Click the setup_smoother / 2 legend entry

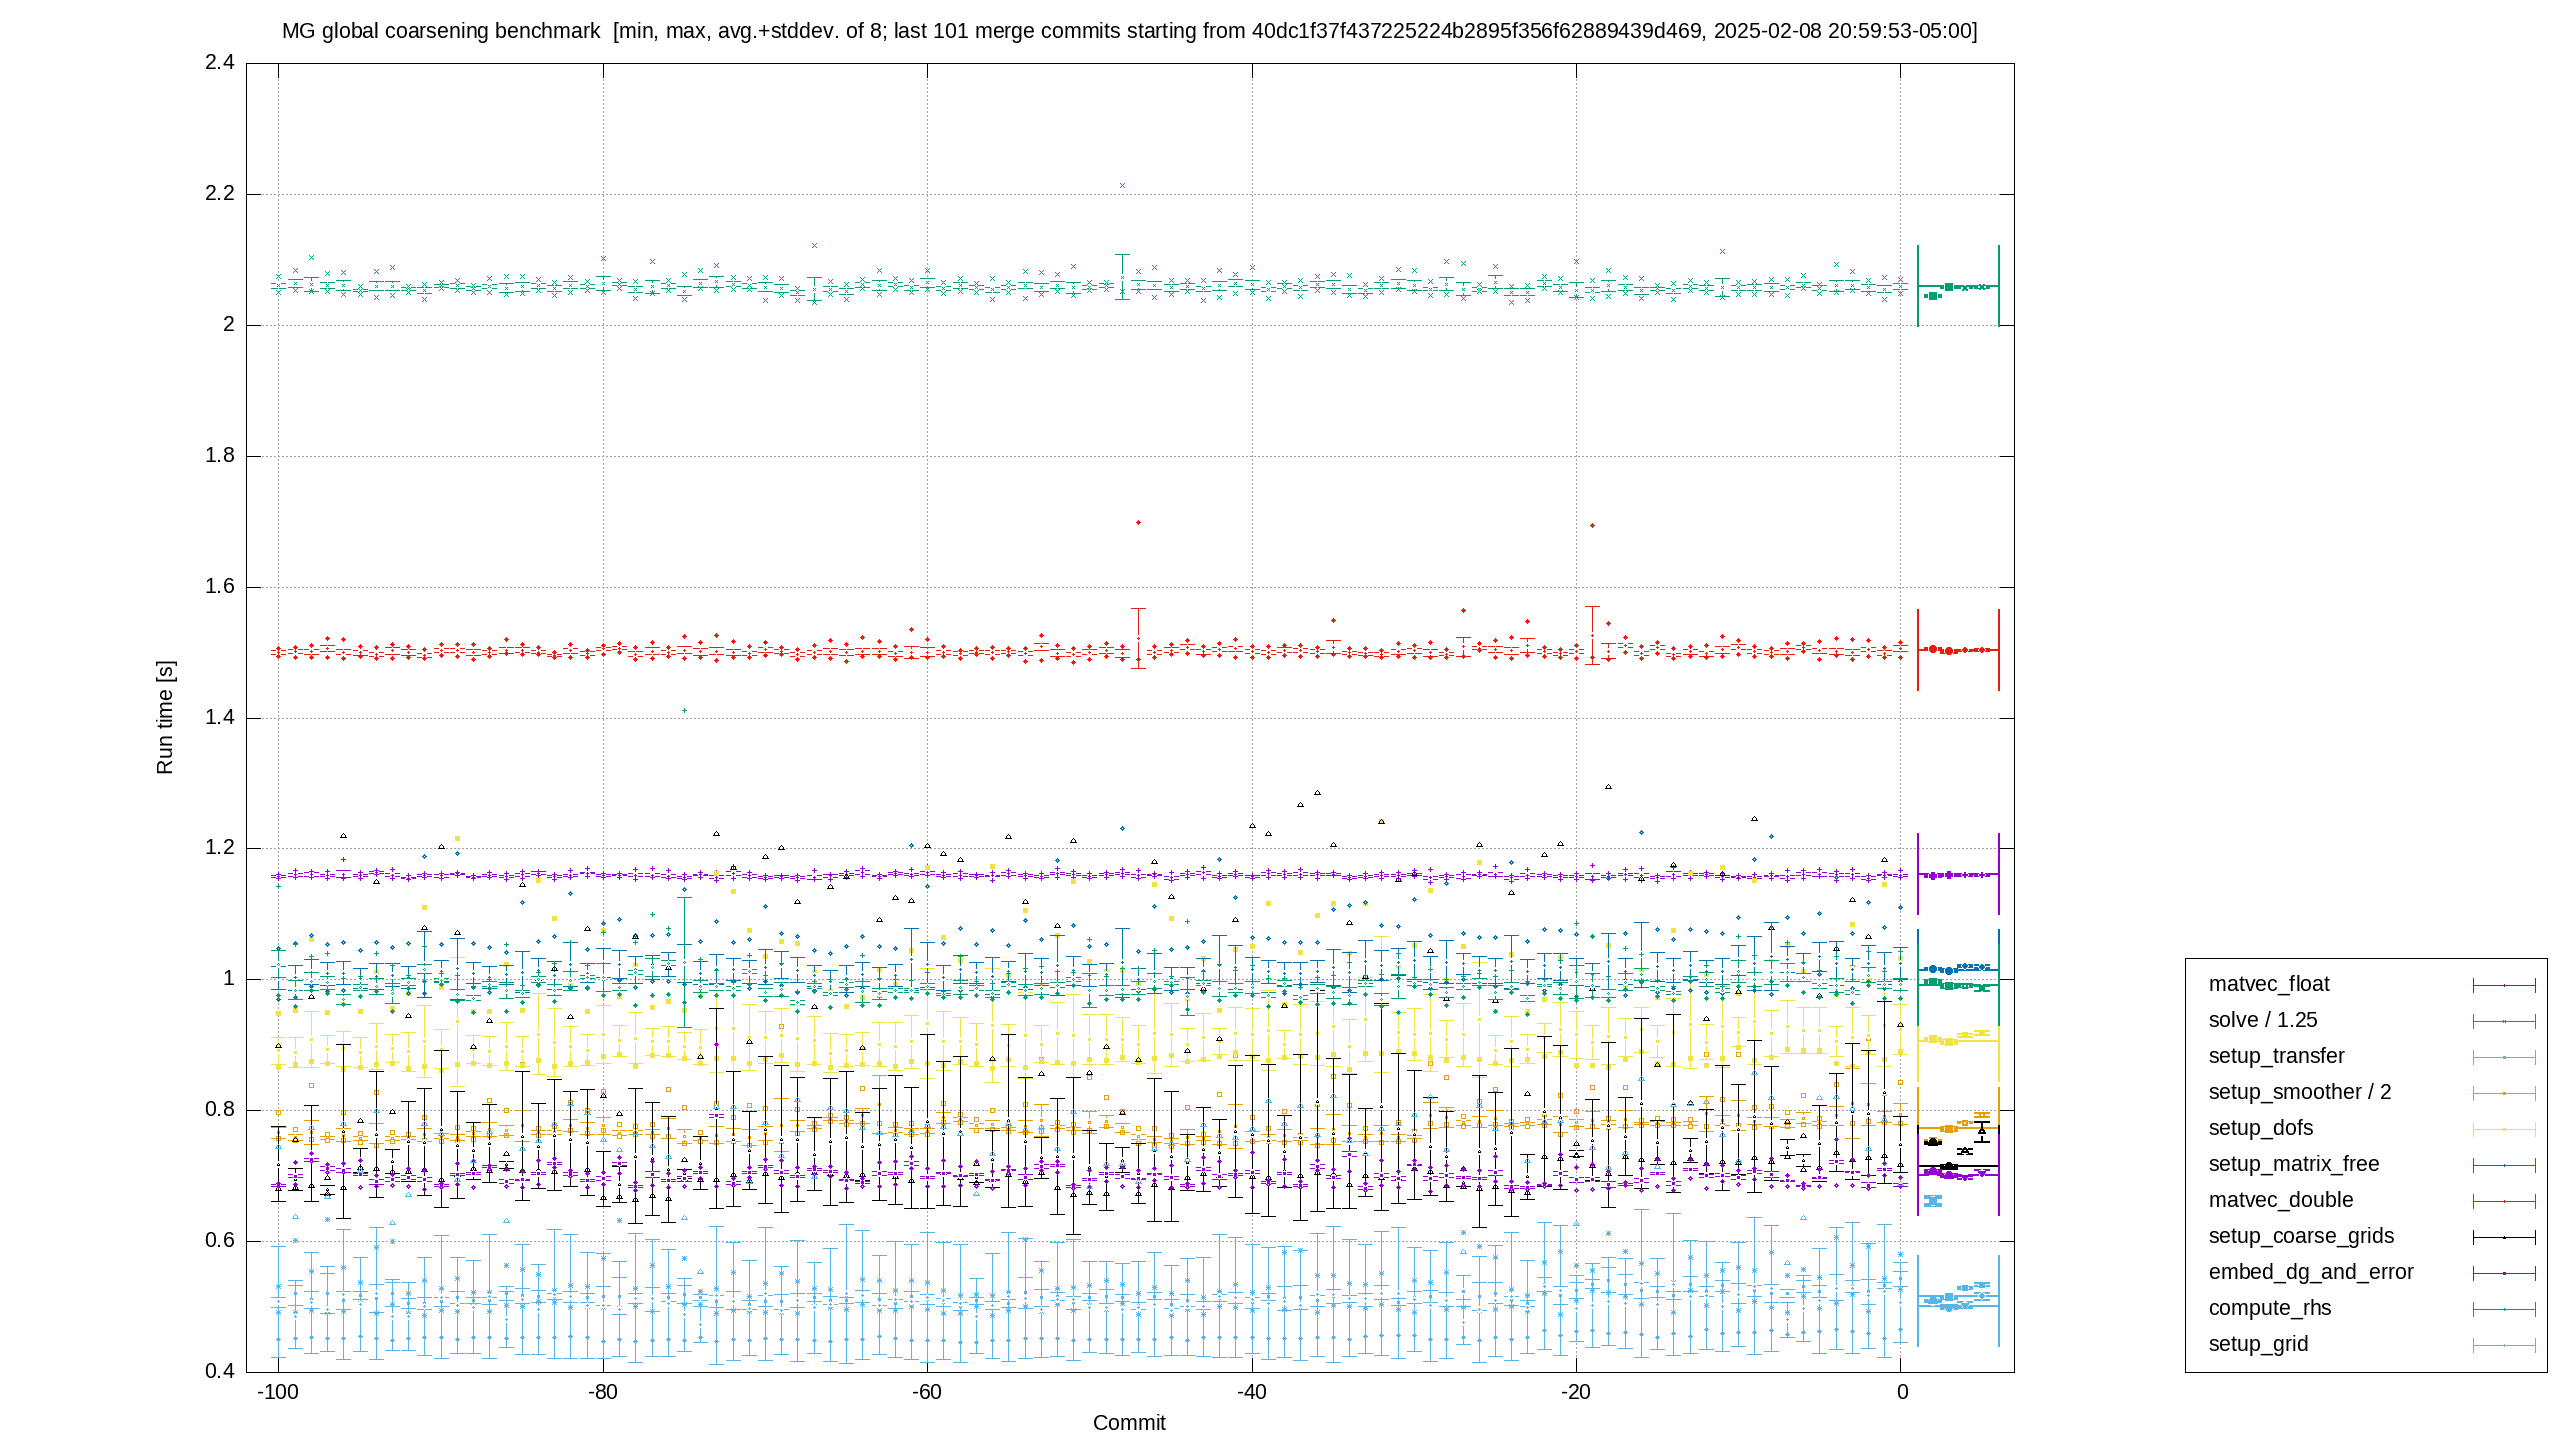2300,1092
